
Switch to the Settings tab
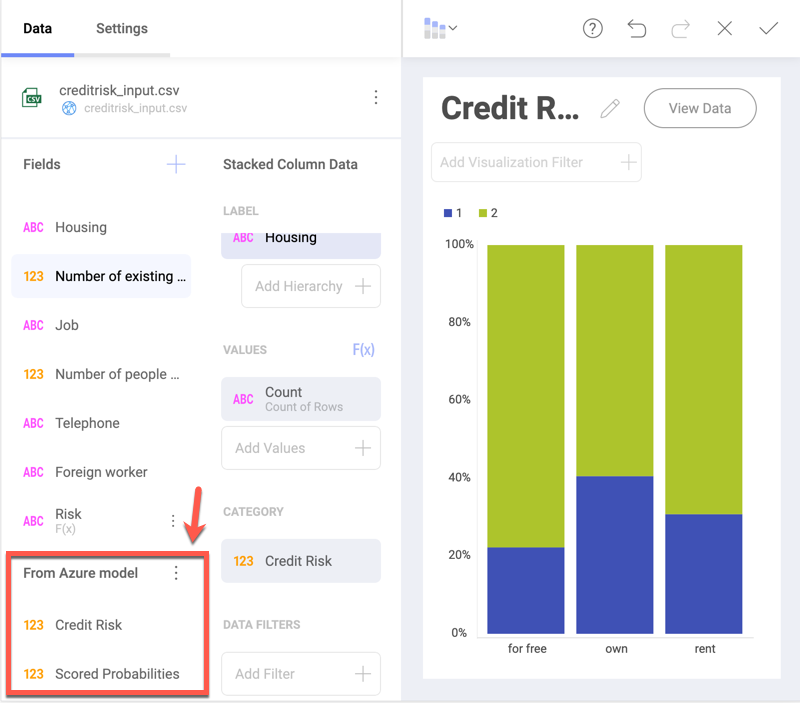click(x=122, y=28)
